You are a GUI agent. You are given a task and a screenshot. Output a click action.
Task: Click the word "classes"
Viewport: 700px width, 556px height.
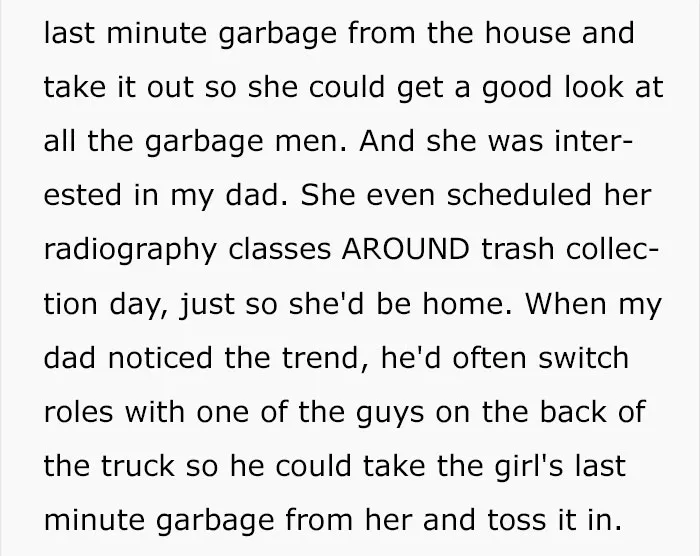click(279, 249)
